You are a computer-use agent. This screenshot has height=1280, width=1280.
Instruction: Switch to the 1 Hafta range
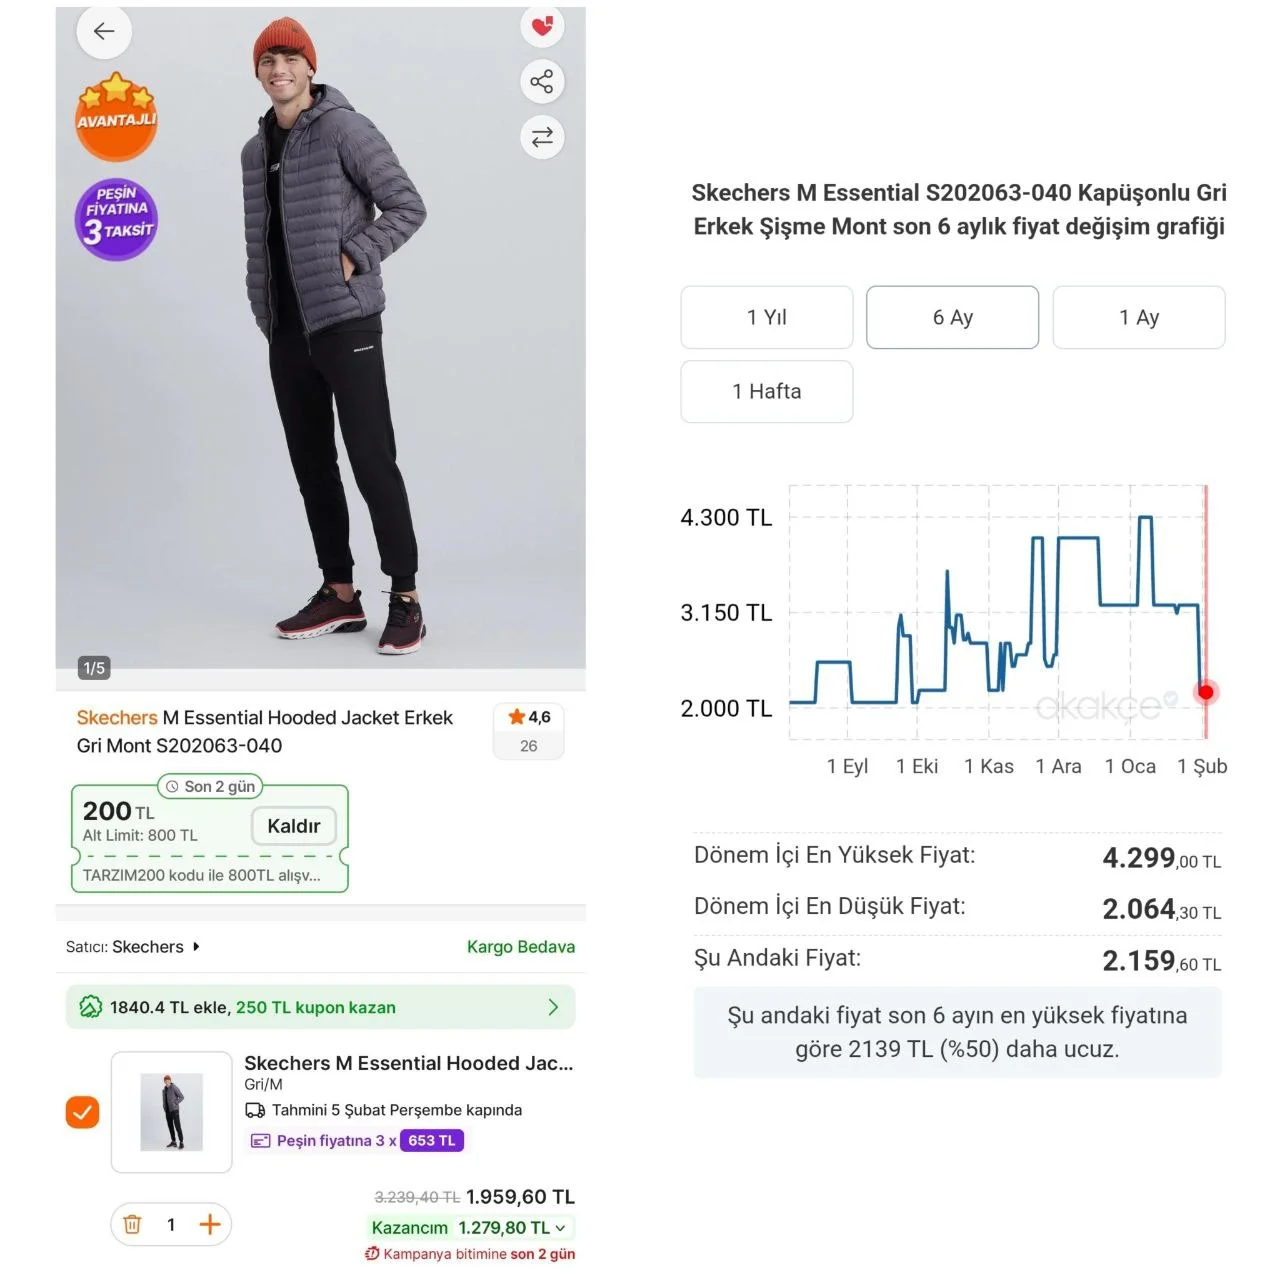[767, 391]
